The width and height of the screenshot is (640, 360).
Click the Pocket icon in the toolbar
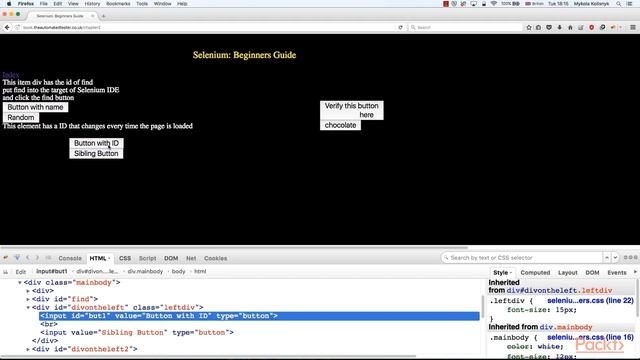(x=549, y=27)
